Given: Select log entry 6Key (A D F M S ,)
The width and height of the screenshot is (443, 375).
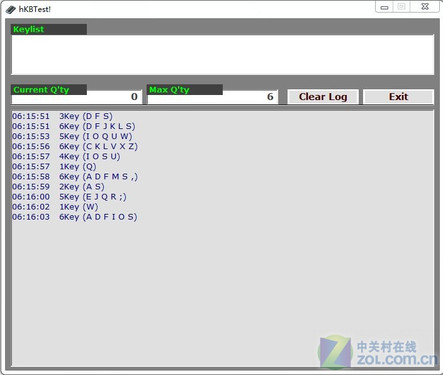Looking at the screenshot, I should pos(75,177).
